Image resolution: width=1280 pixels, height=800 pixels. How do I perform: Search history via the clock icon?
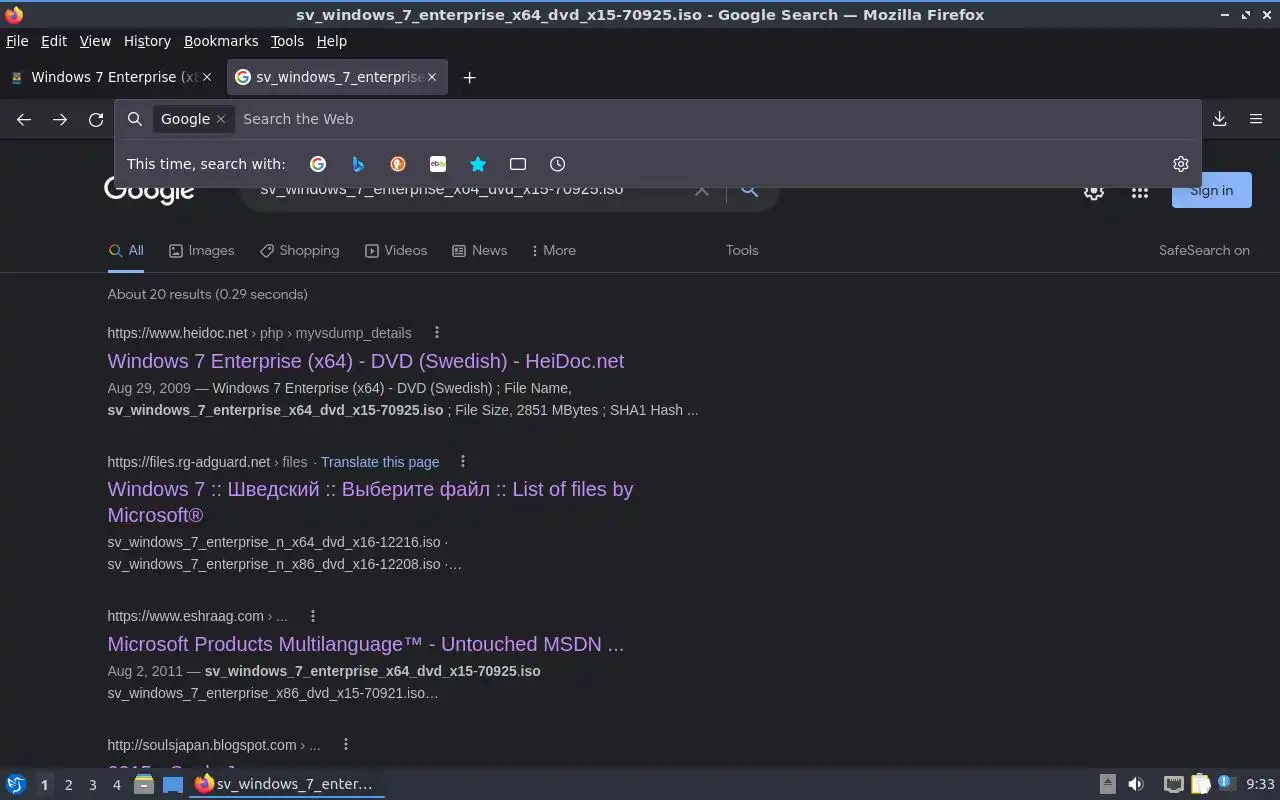click(558, 164)
